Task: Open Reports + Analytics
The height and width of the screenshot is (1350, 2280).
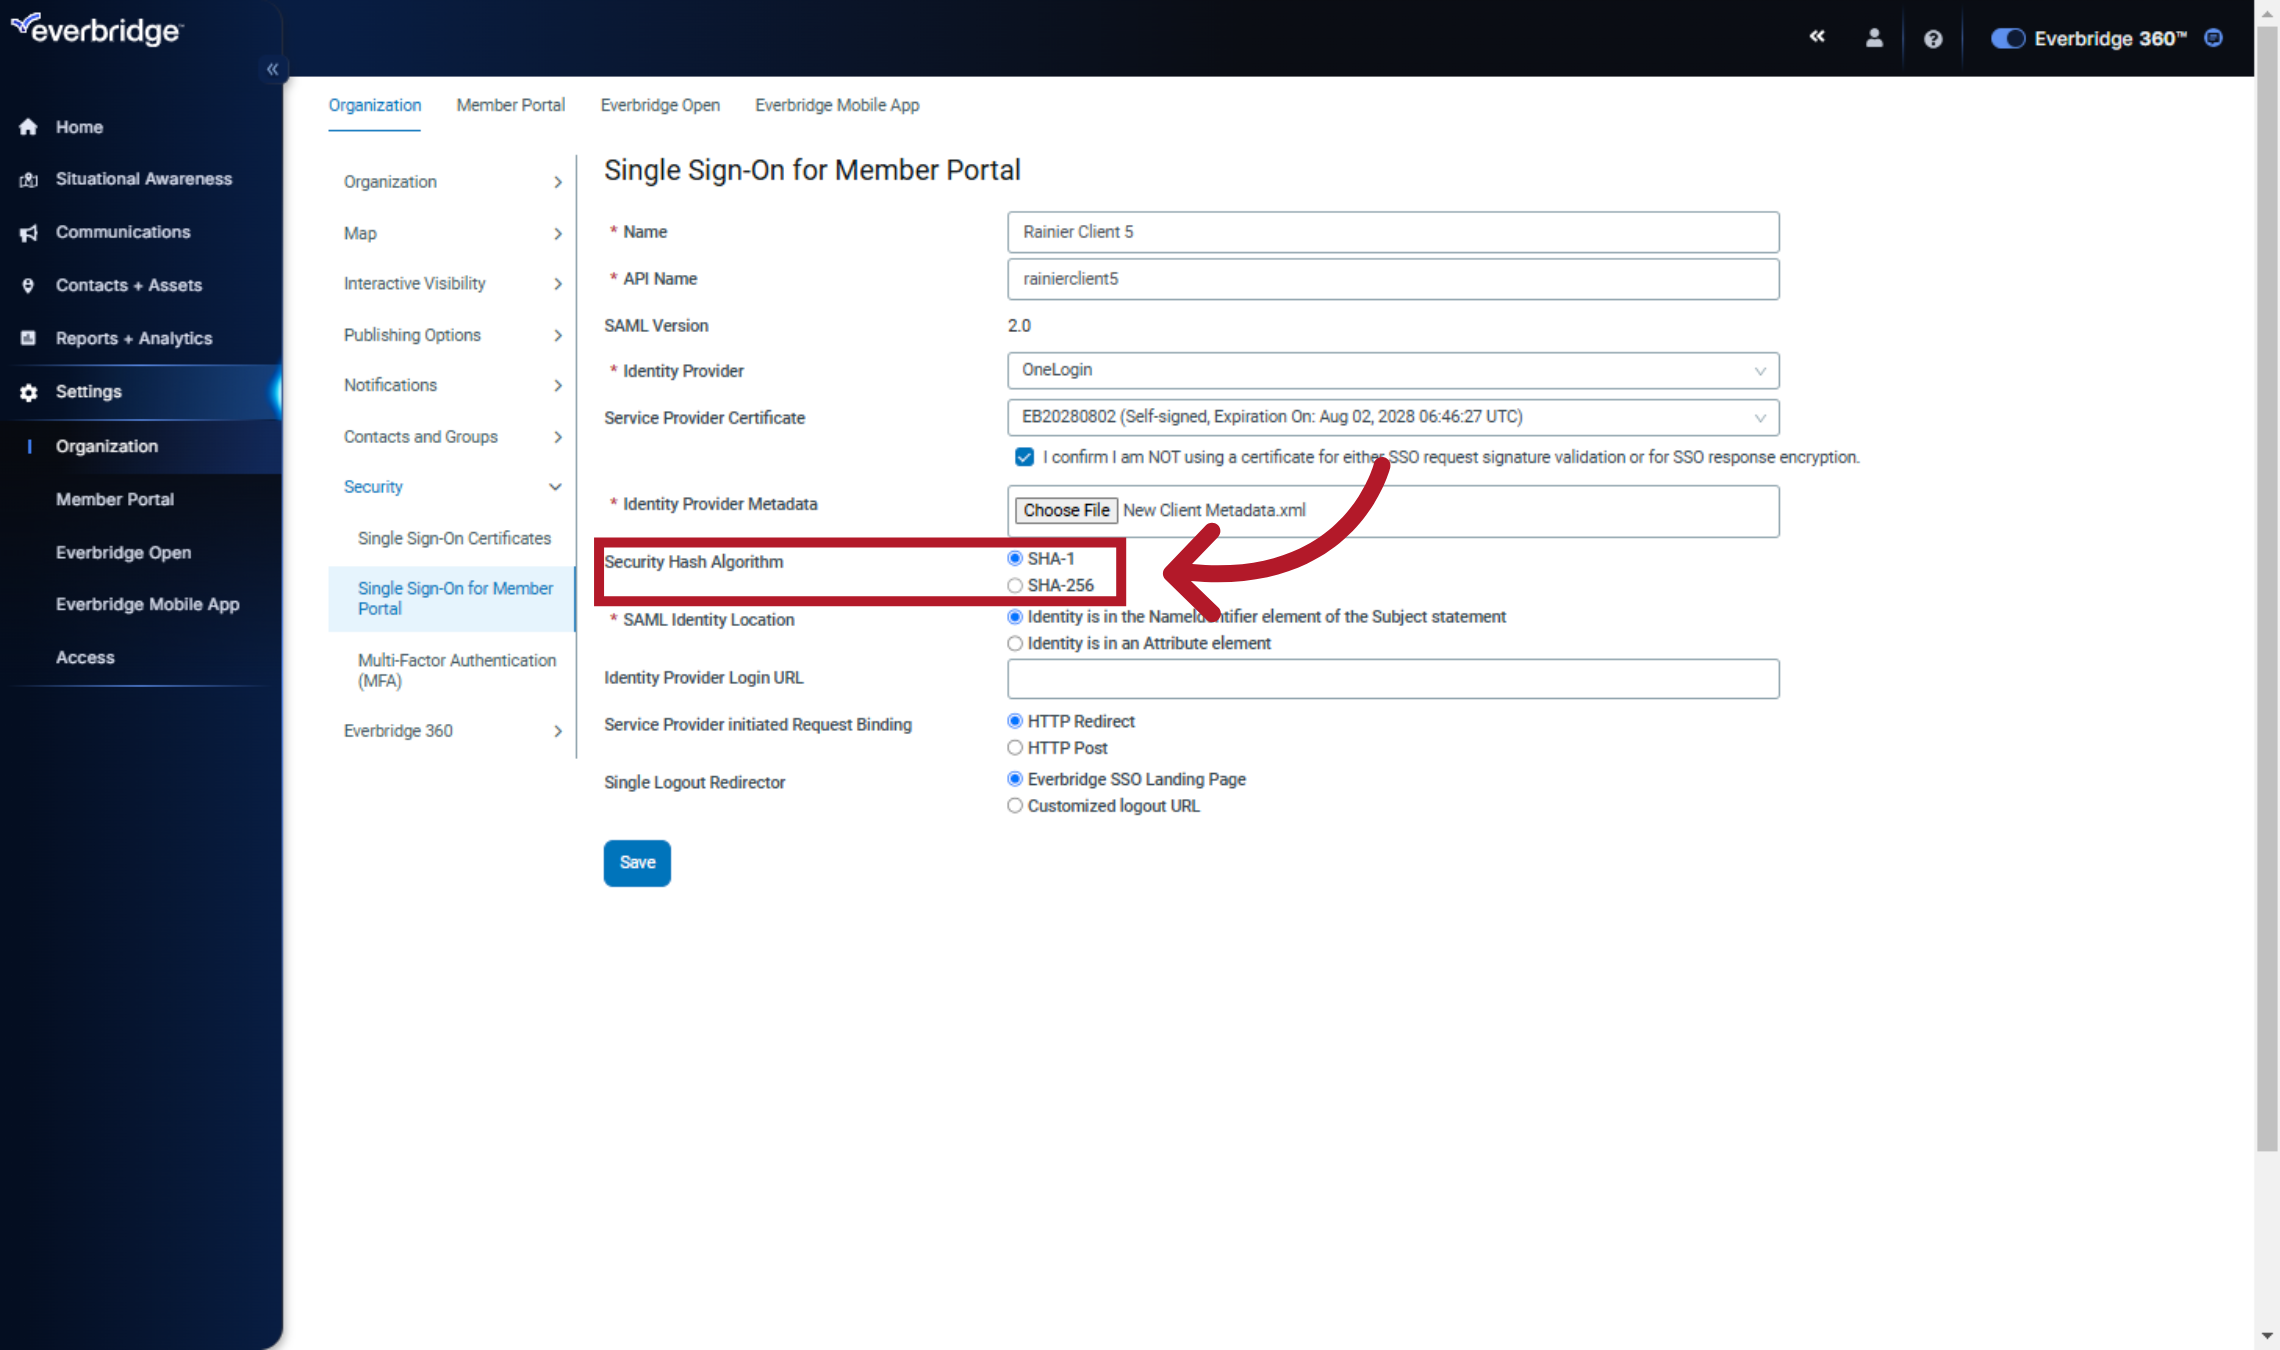Action: 134,338
